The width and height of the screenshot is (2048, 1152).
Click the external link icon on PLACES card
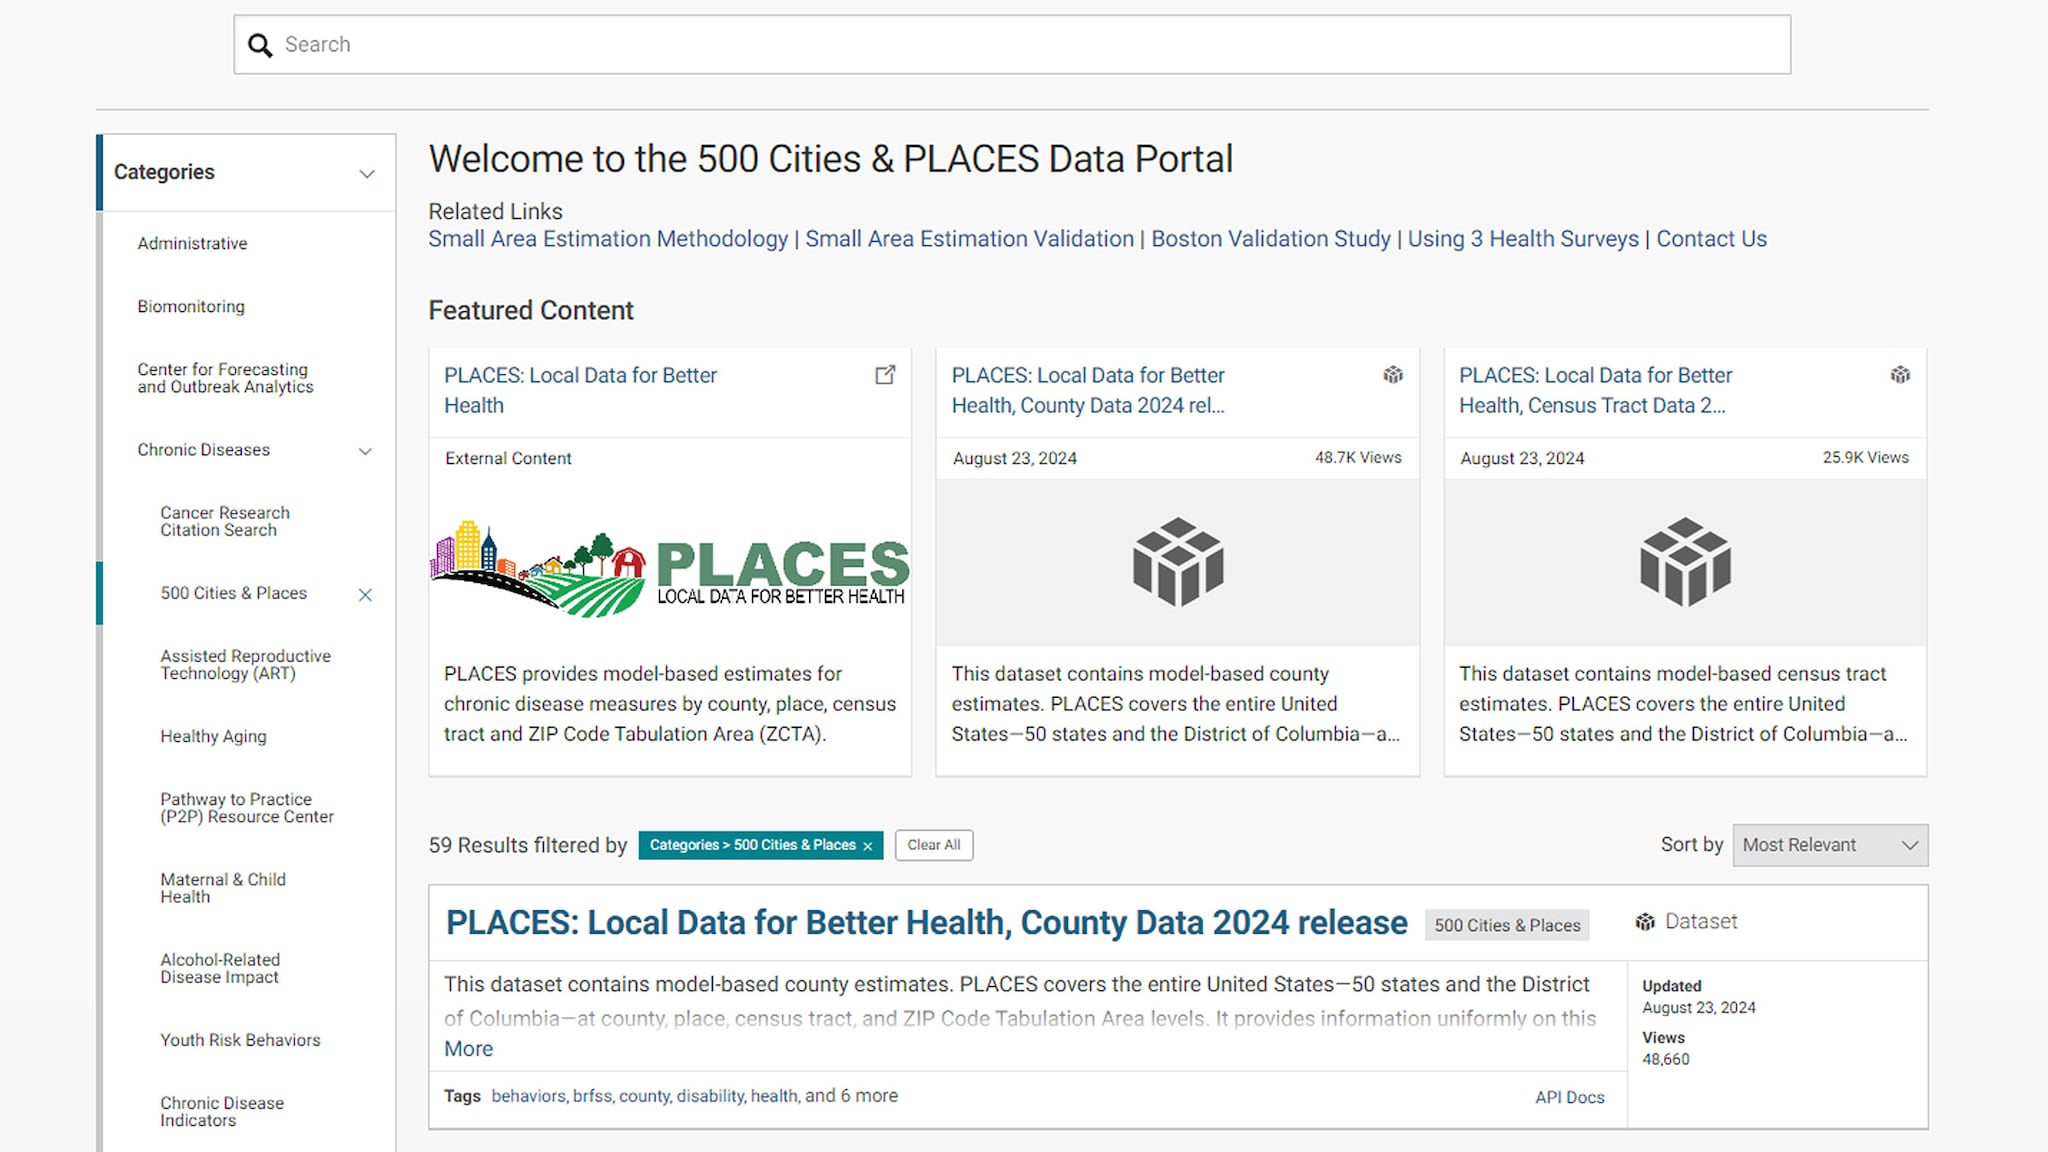pyautogui.click(x=885, y=374)
